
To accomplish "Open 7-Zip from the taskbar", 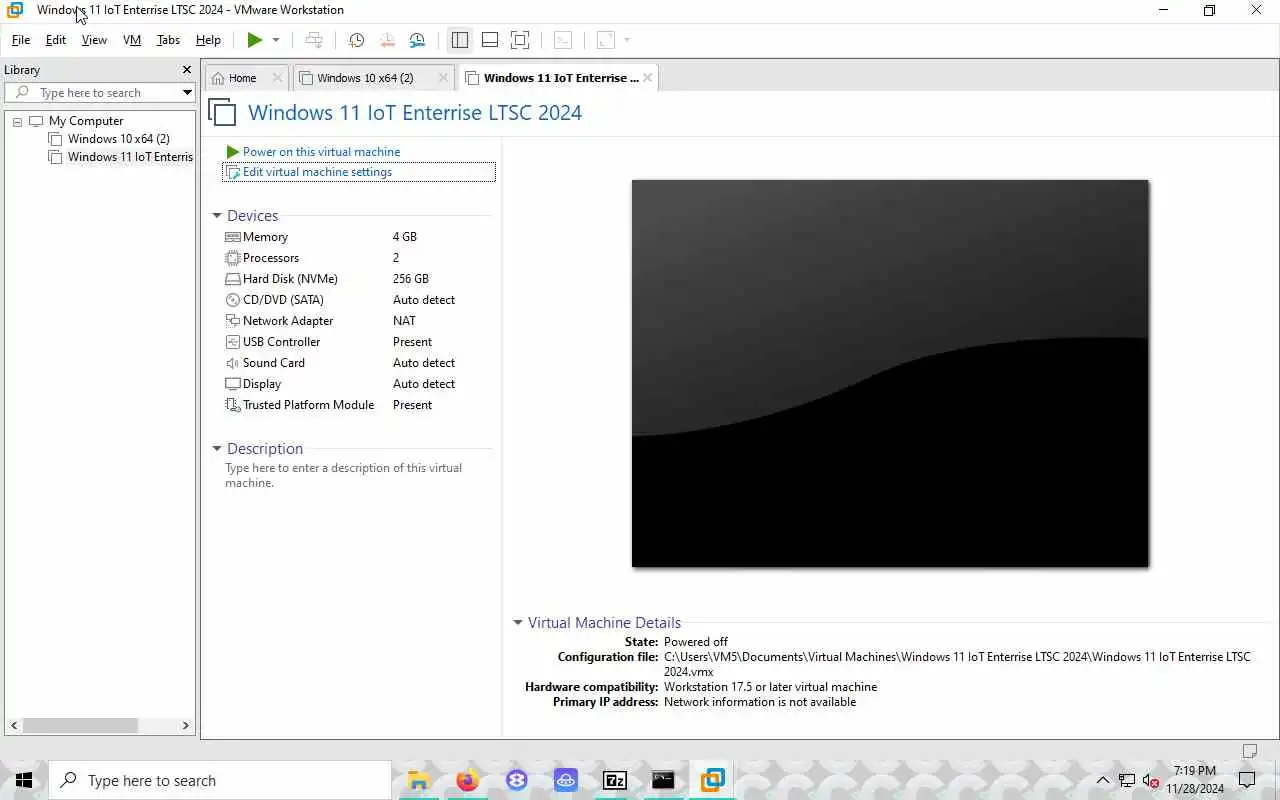I will click(x=615, y=781).
